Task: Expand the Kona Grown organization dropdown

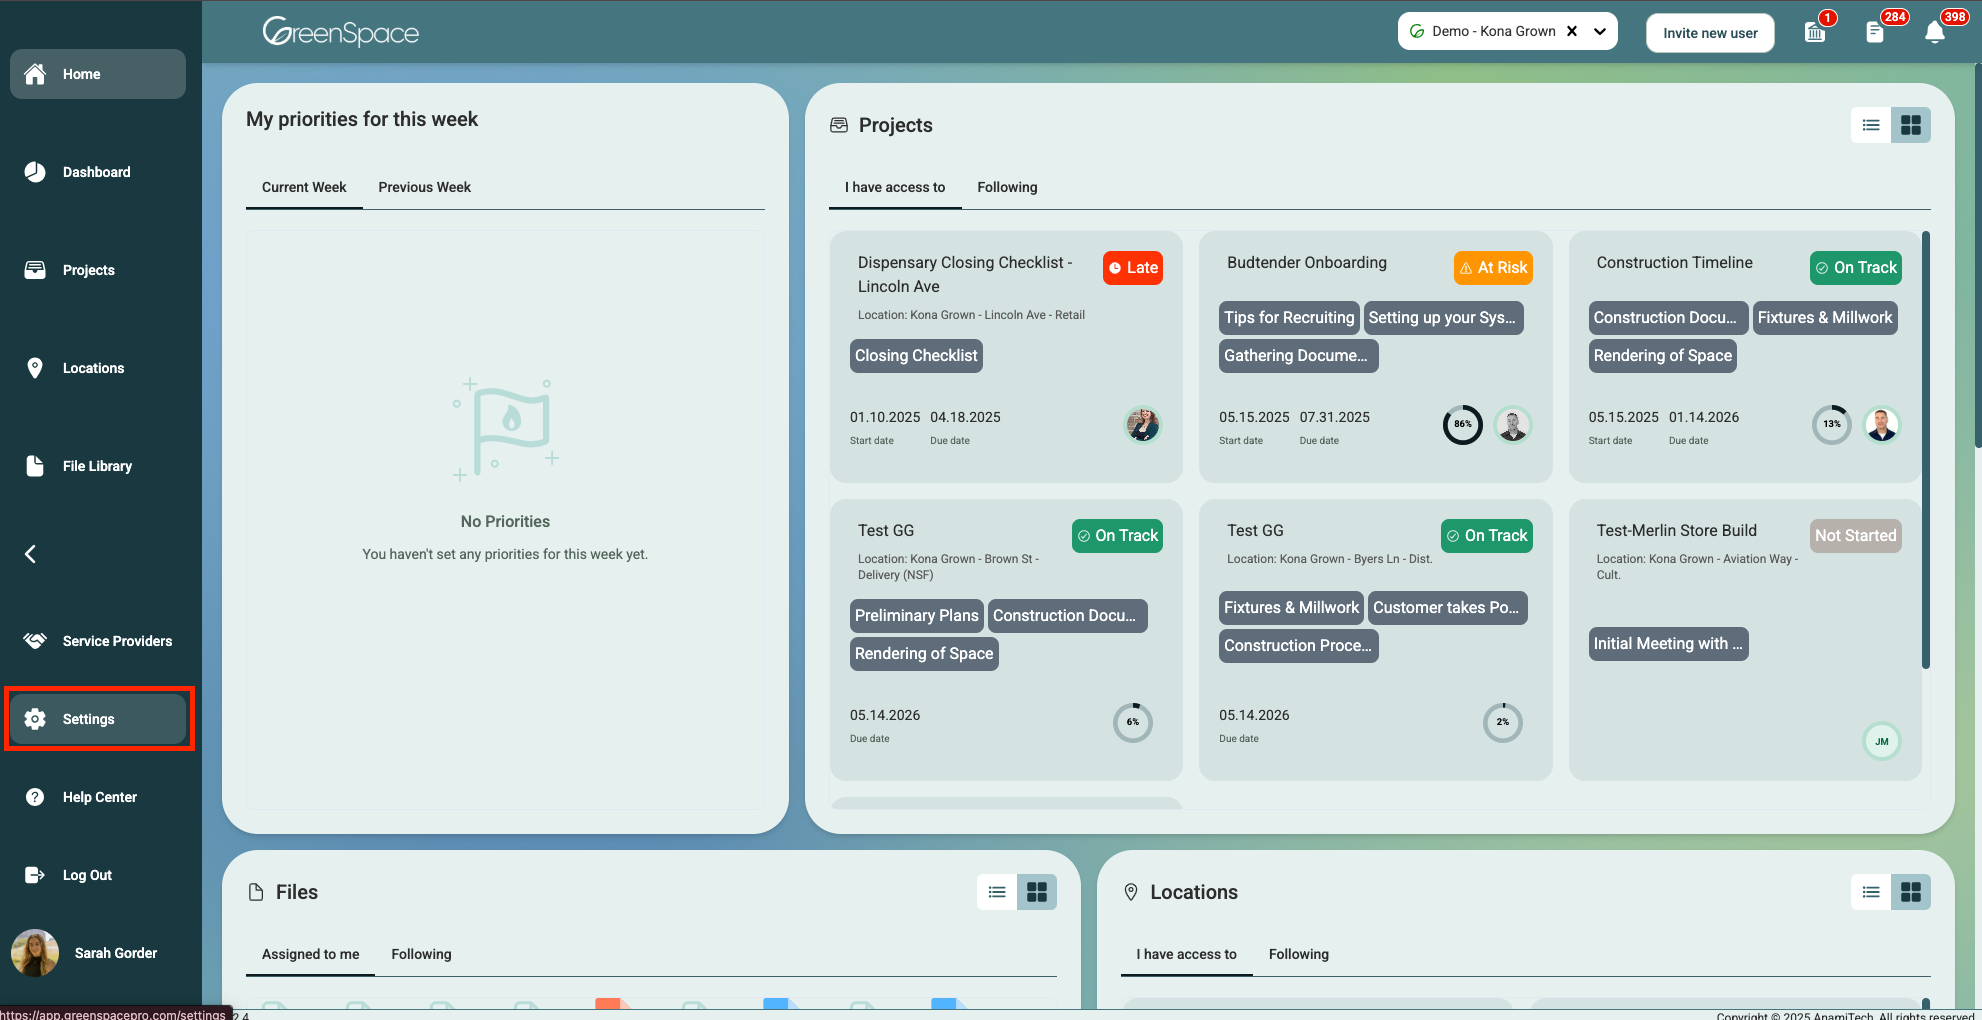Action: 1600,31
